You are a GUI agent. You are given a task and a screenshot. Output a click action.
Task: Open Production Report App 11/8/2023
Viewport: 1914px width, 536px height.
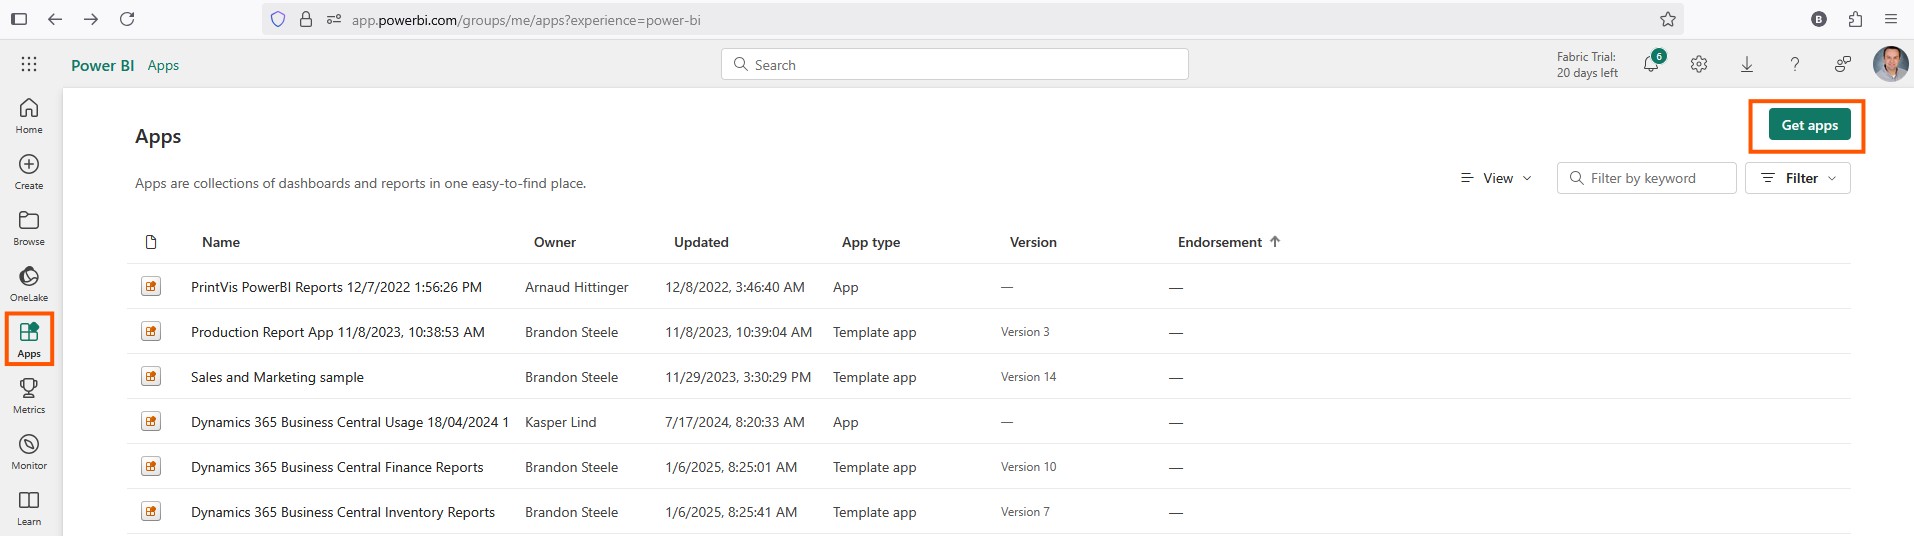[x=338, y=332]
